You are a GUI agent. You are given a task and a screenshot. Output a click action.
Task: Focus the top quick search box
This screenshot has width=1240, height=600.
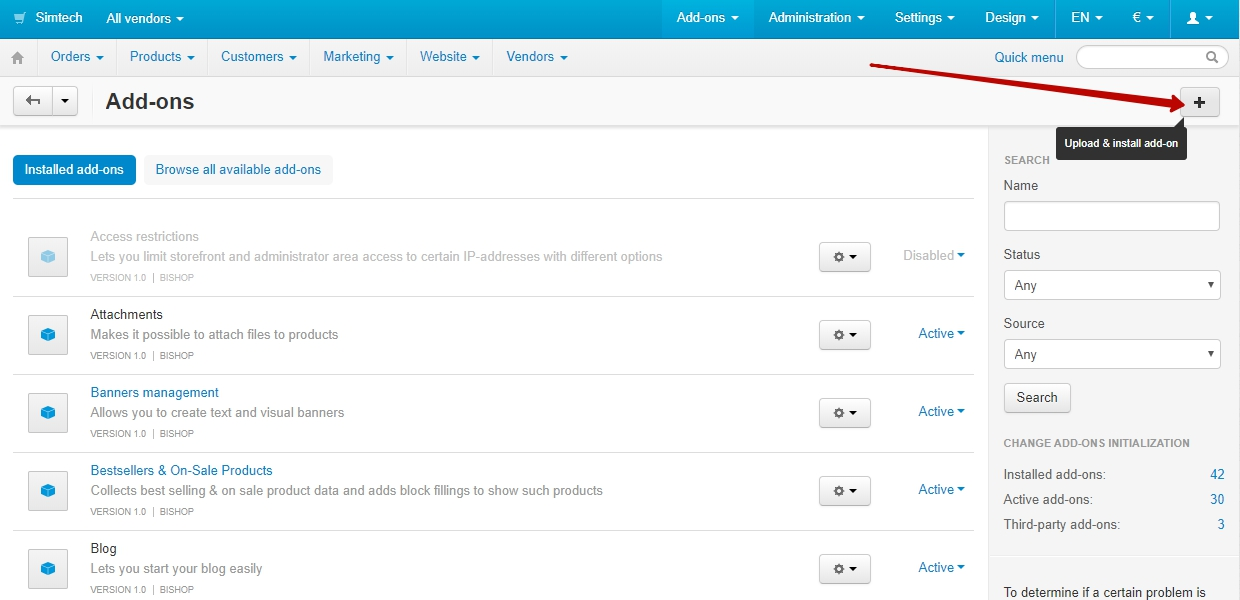tap(1152, 57)
